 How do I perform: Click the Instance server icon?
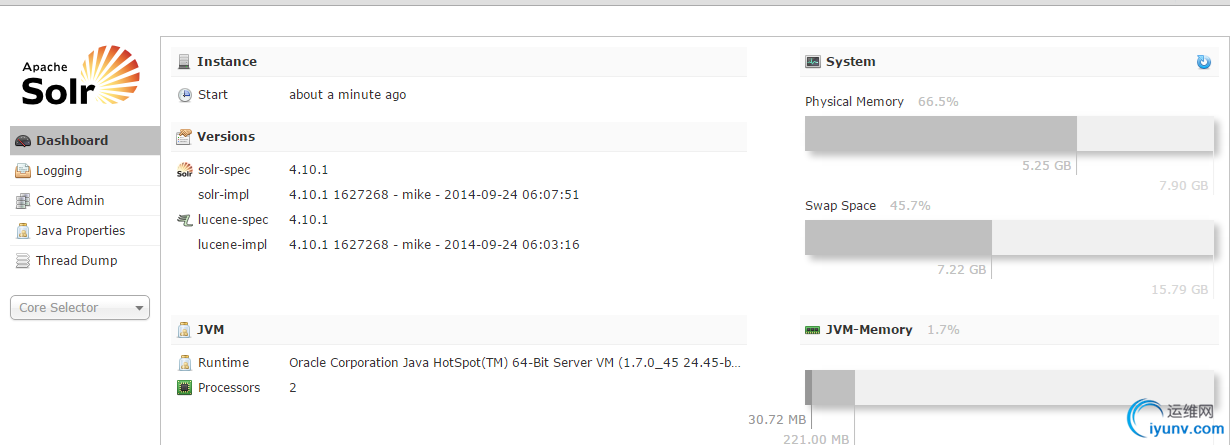[184, 62]
